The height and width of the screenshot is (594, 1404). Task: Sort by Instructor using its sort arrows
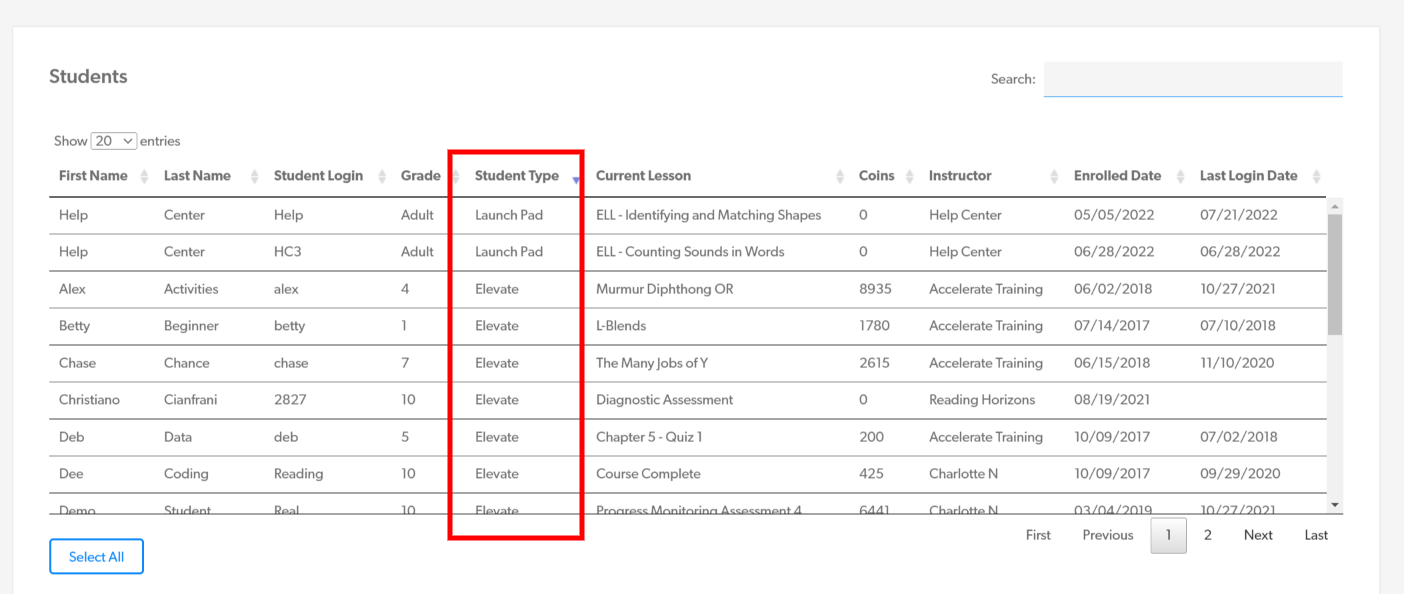1054,176
